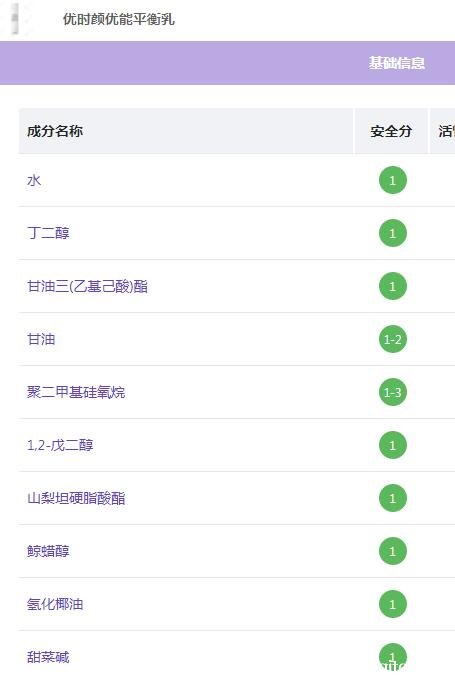Open the 甘油 ingredient link
Image resolution: width=455 pixels, height=681 pixels.
pyautogui.click(x=41, y=339)
